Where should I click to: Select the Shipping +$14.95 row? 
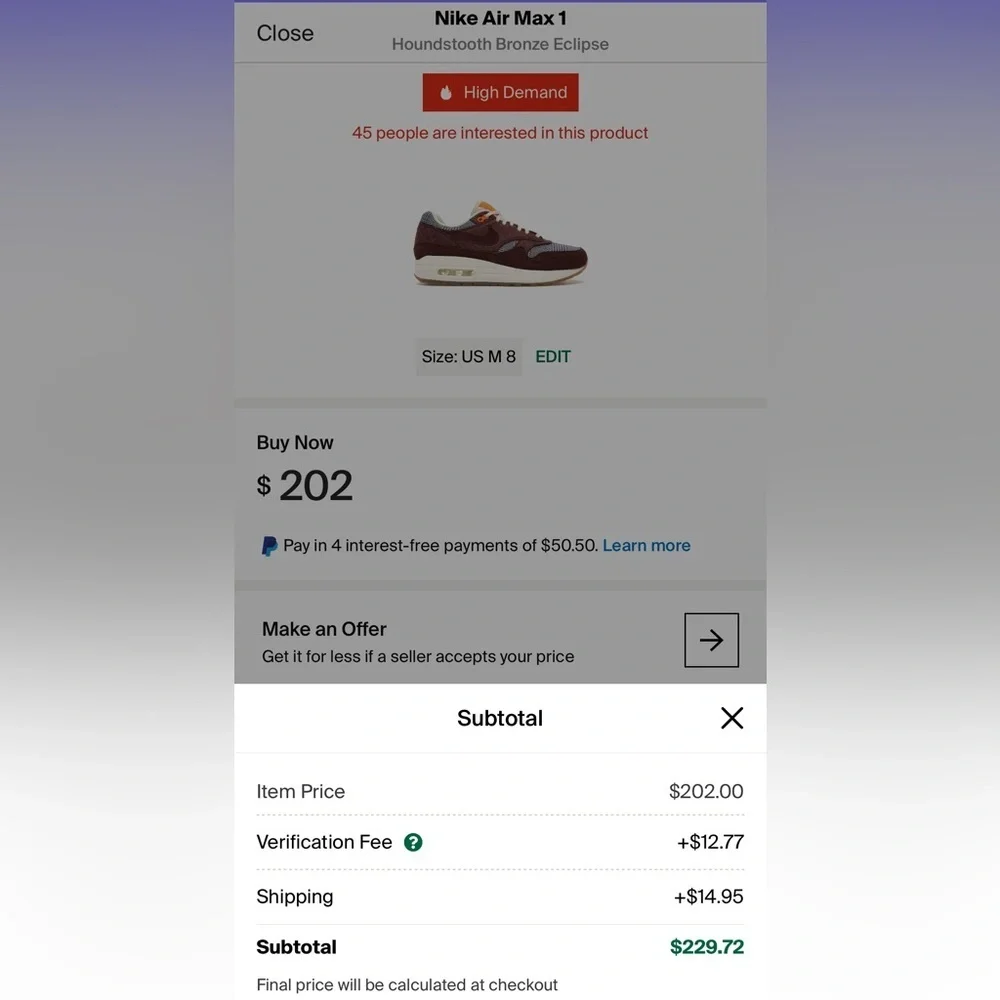point(500,896)
